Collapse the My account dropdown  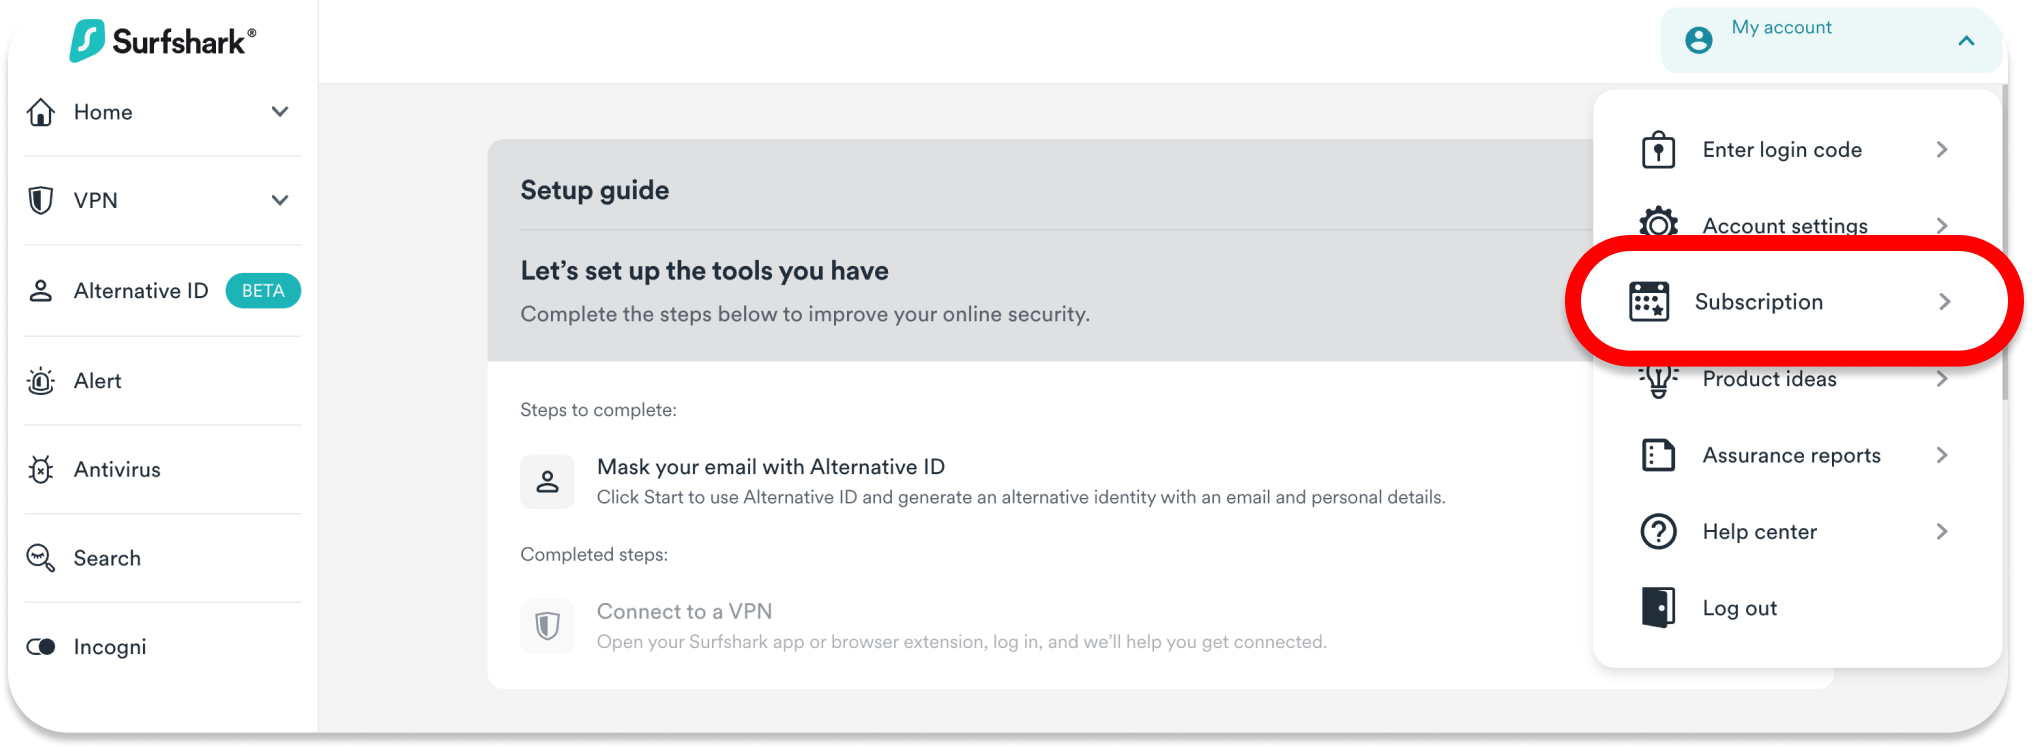1966,41
